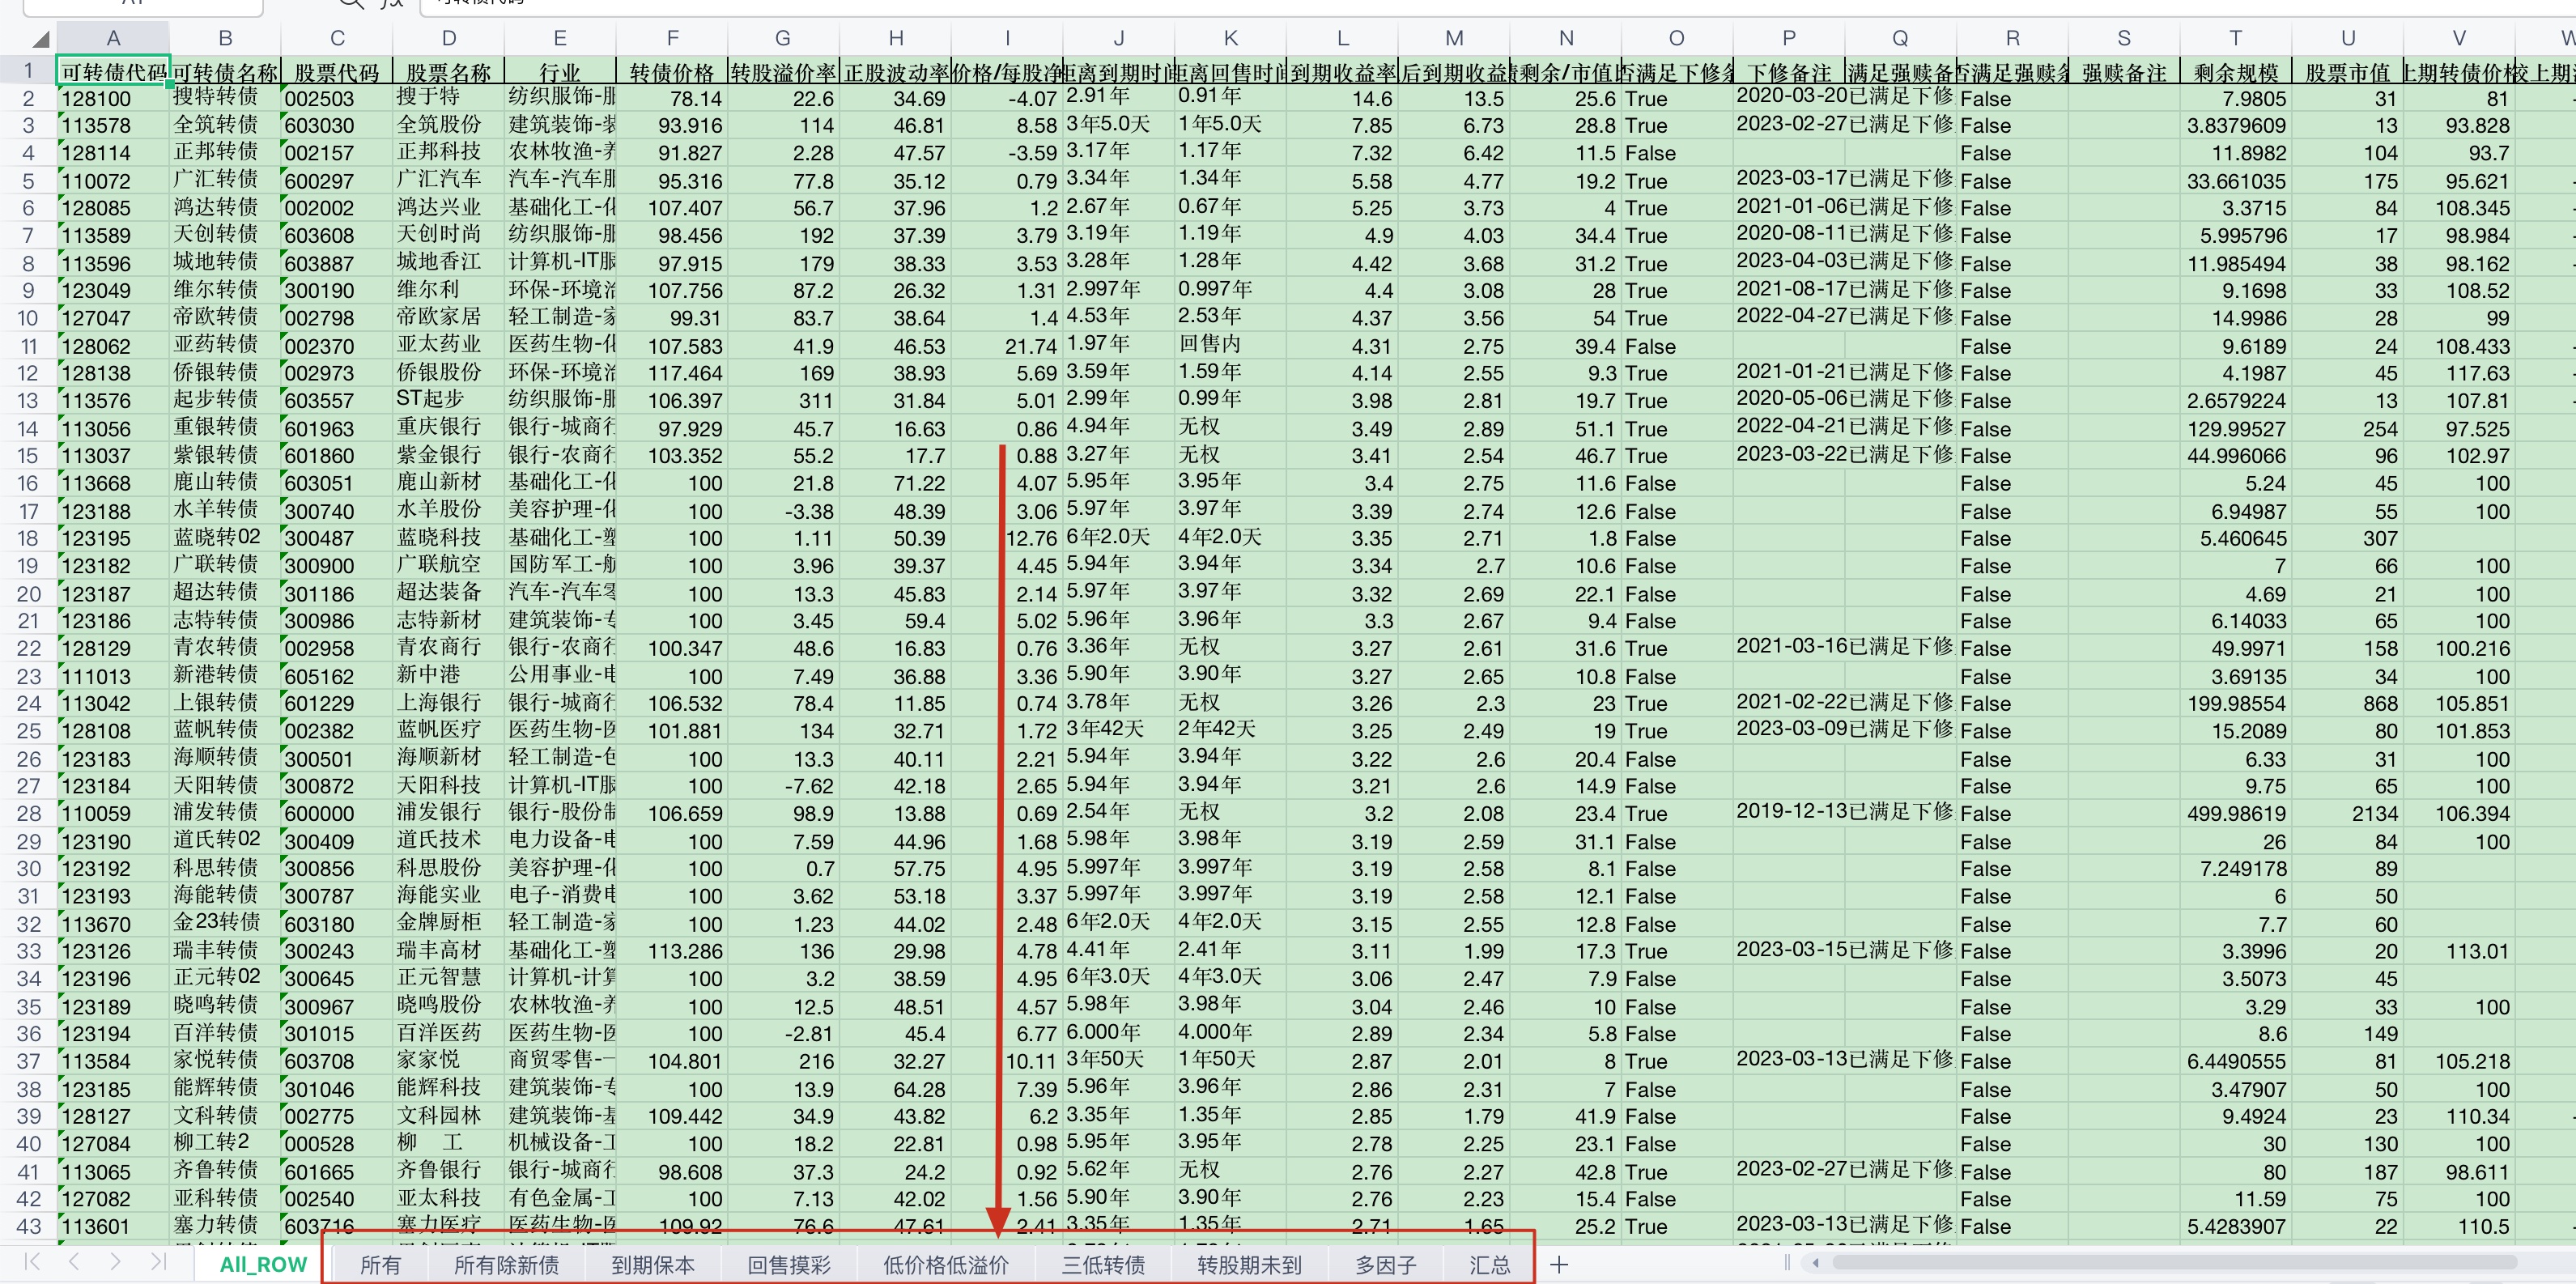Screen dimensions: 2576x1284
Task: Select row 15 header
Action: 28,456
